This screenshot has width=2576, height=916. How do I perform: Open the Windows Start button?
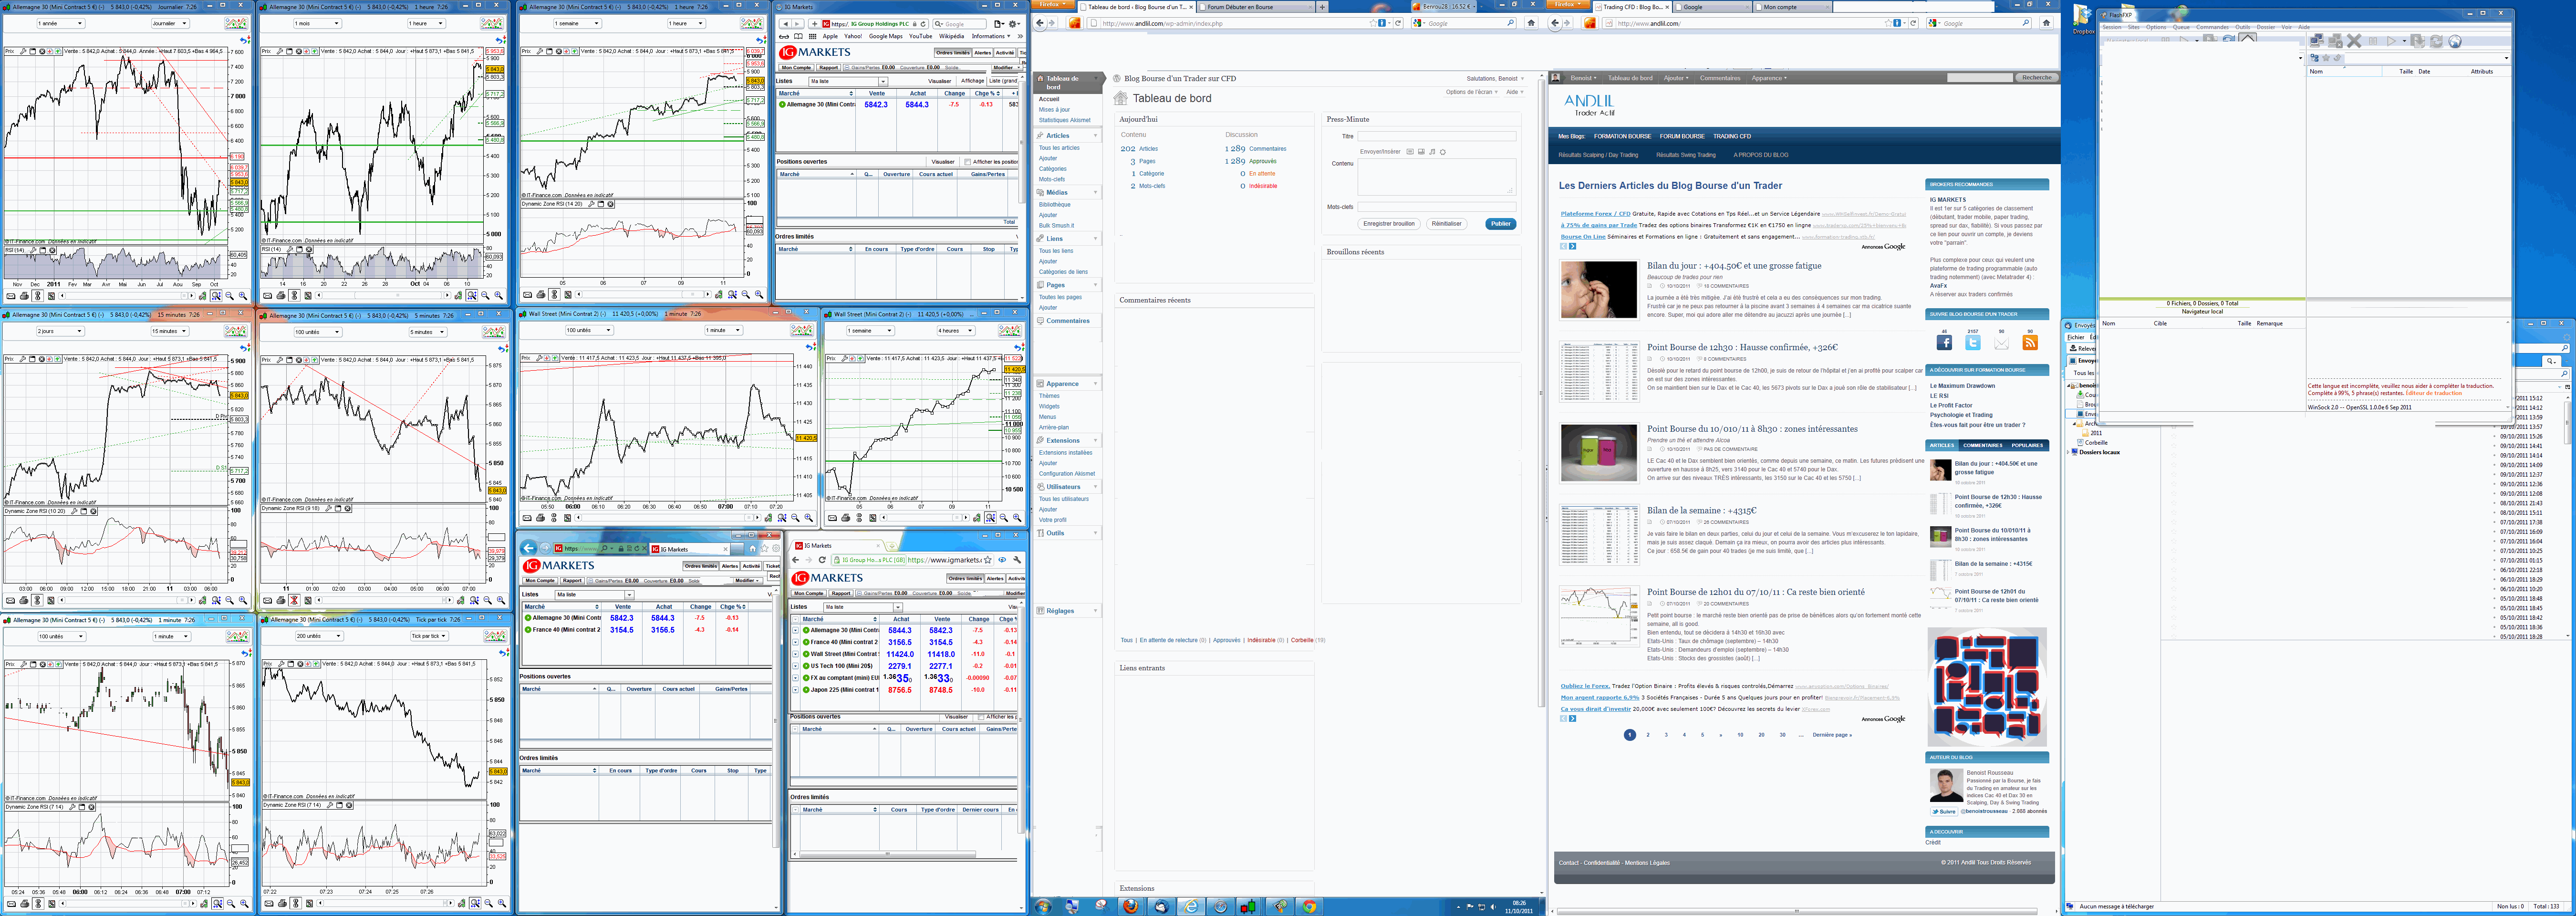click(x=1043, y=907)
